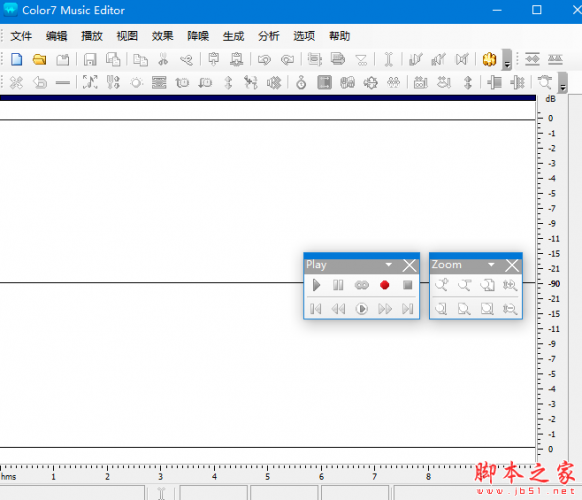The width and height of the screenshot is (582, 500).
Task: Zoom in vertically in the Zoom panel
Action: pyautogui.click(x=510, y=285)
